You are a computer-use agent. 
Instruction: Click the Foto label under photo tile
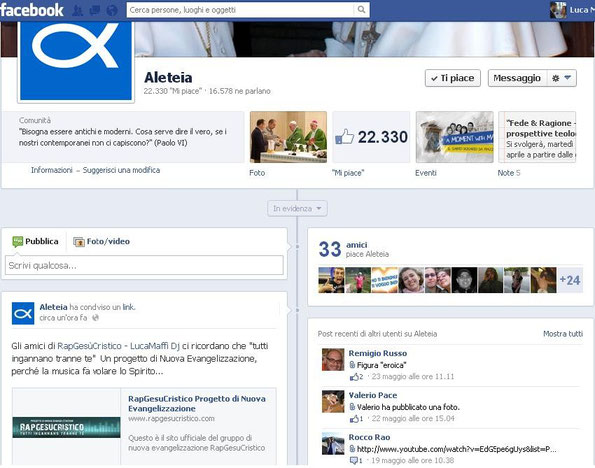click(257, 173)
